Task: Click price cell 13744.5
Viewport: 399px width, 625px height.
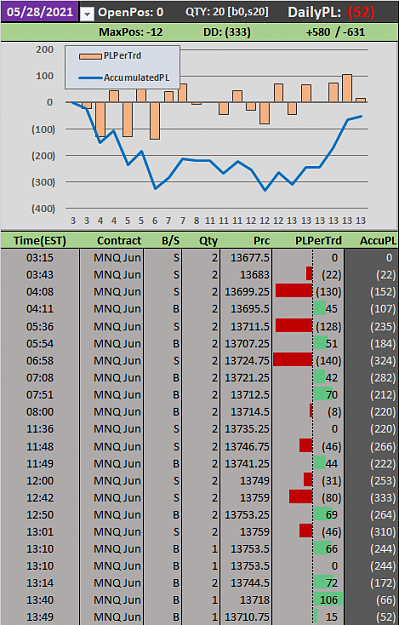Action: click(246, 583)
